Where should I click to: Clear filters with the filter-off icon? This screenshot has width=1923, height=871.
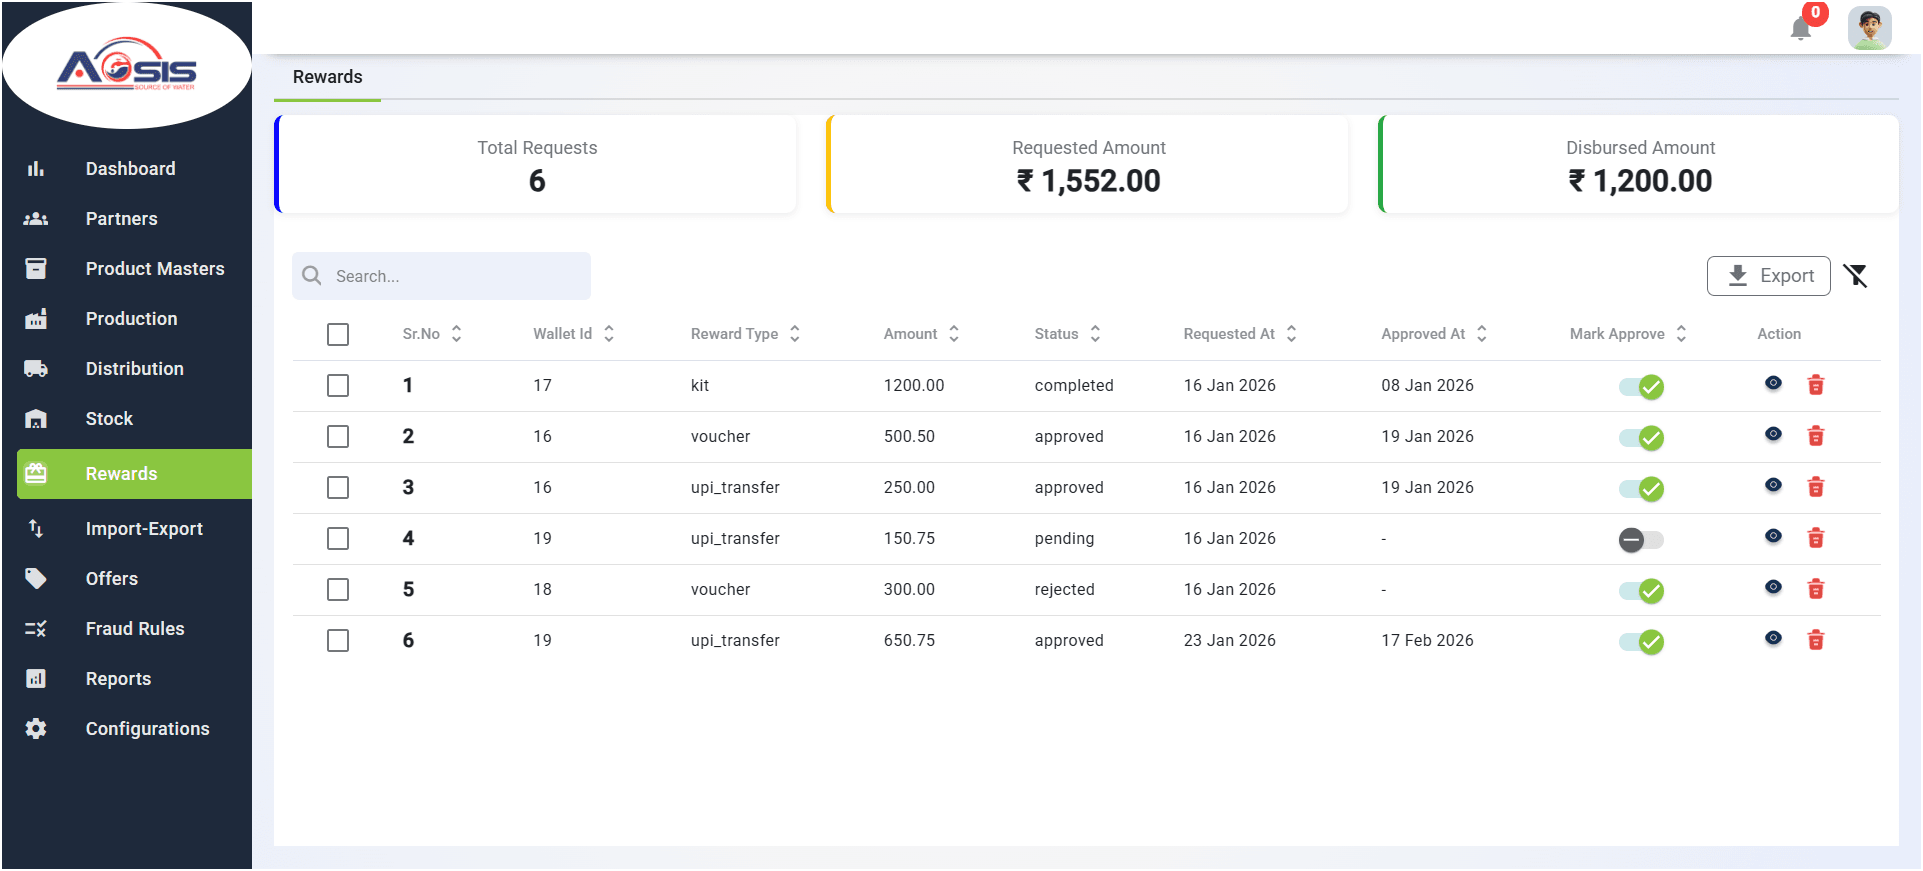[x=1856, y=276]
